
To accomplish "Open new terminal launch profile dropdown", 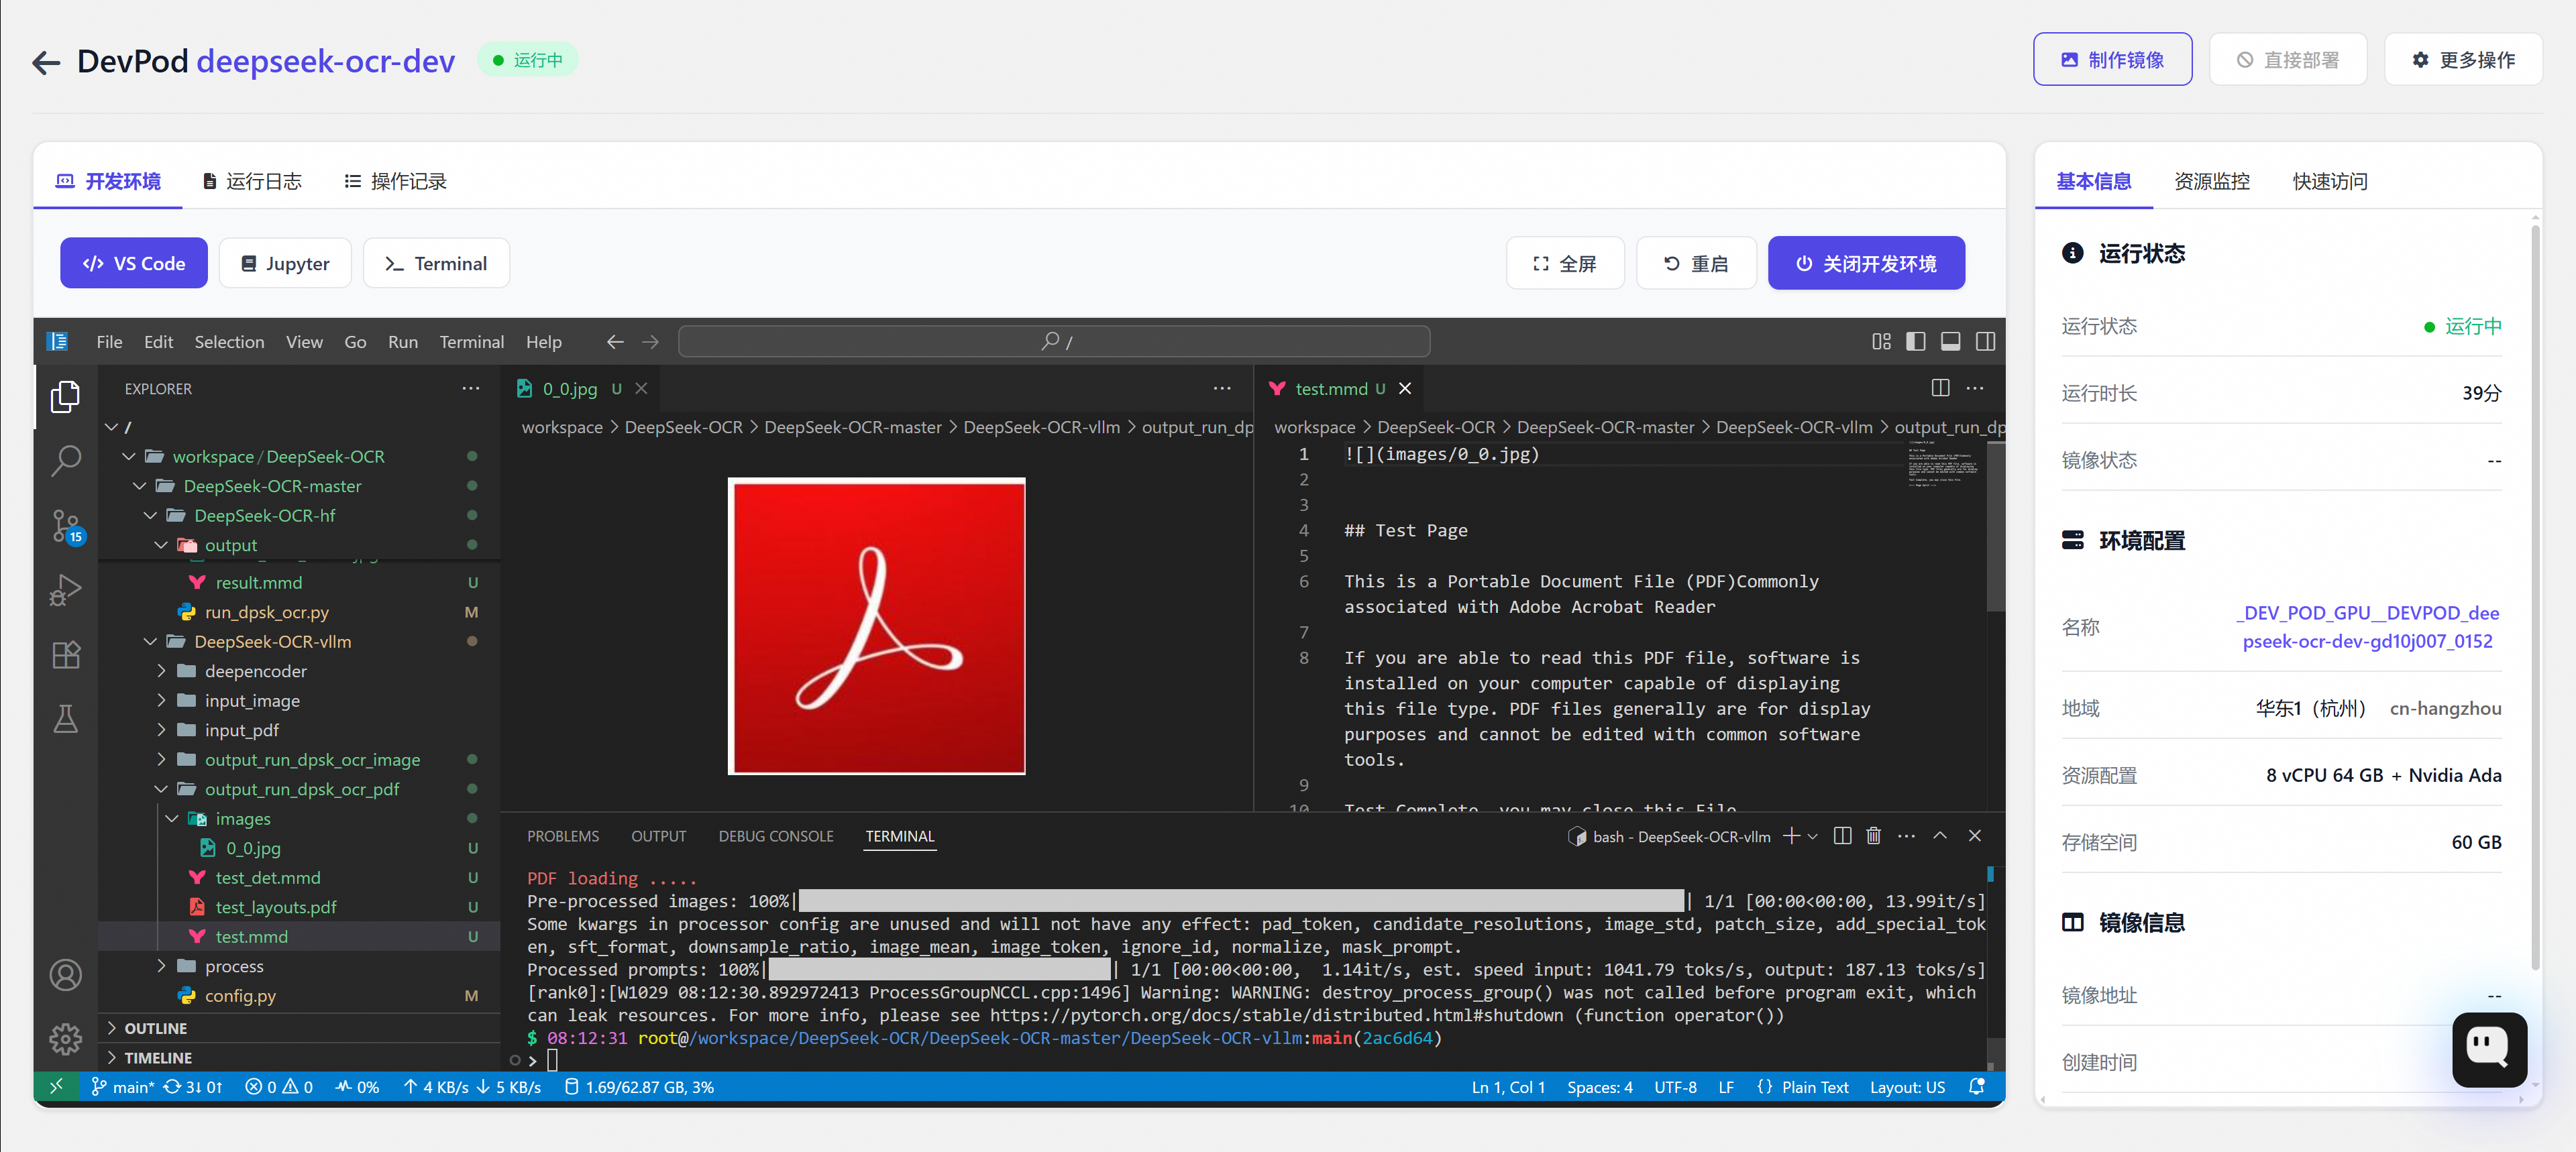I will [x=1813, y=836].
